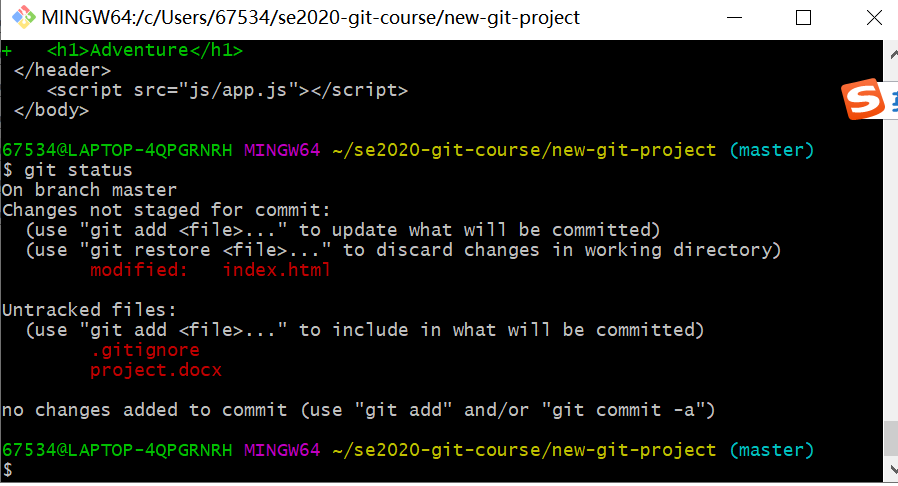Click the 'Untracked files:' heading line

[89, 310]
